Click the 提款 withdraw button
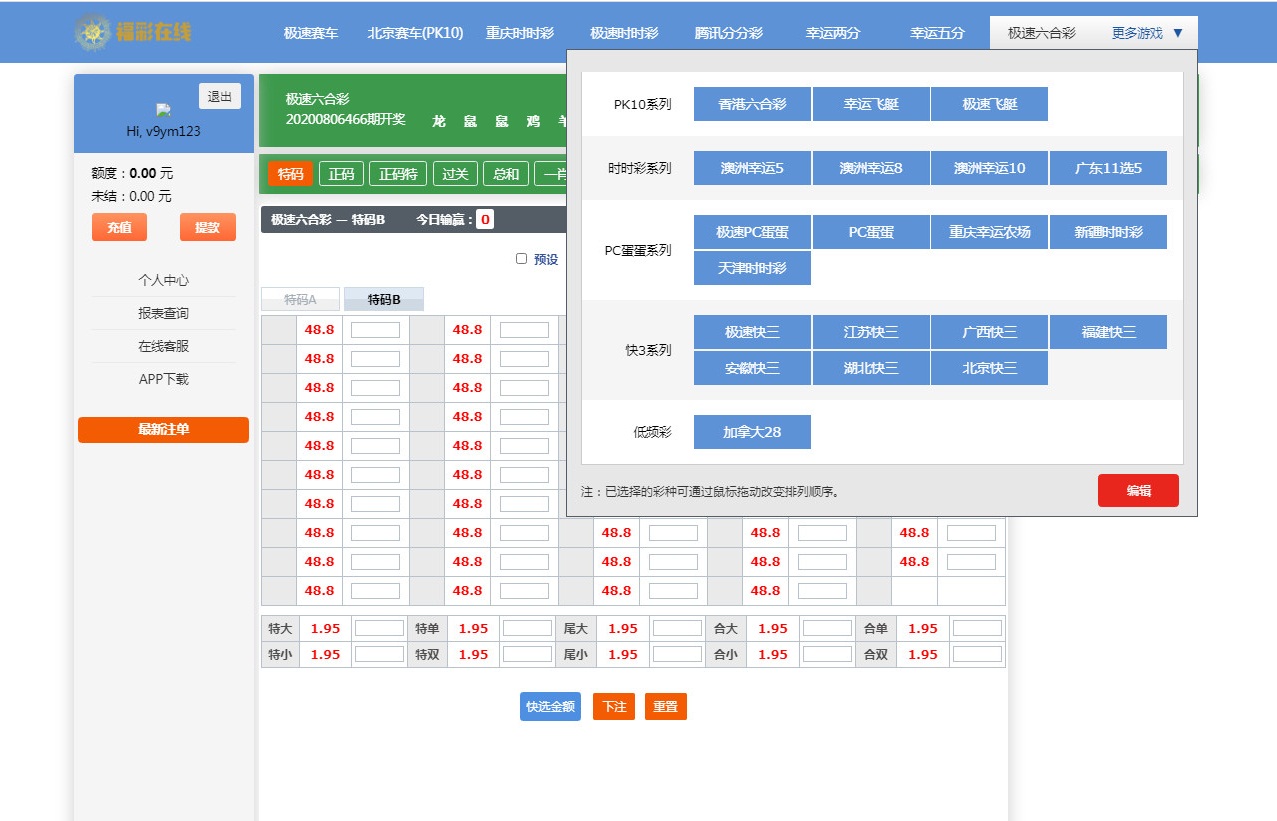This screenshot has height=821, width=1277. [x=207, y=227]
